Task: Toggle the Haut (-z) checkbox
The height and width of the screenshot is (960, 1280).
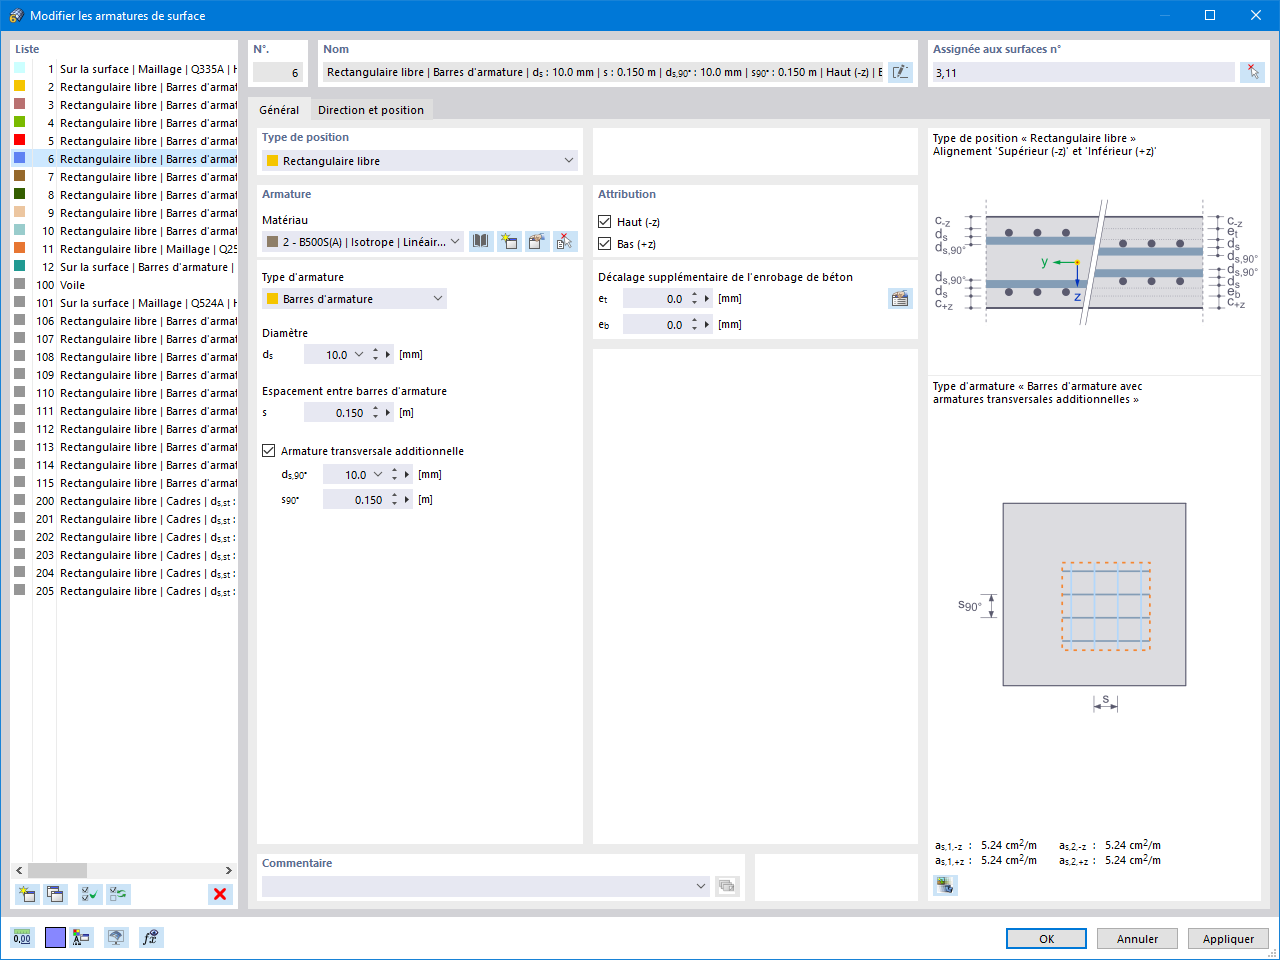Action: click(605, 222)
